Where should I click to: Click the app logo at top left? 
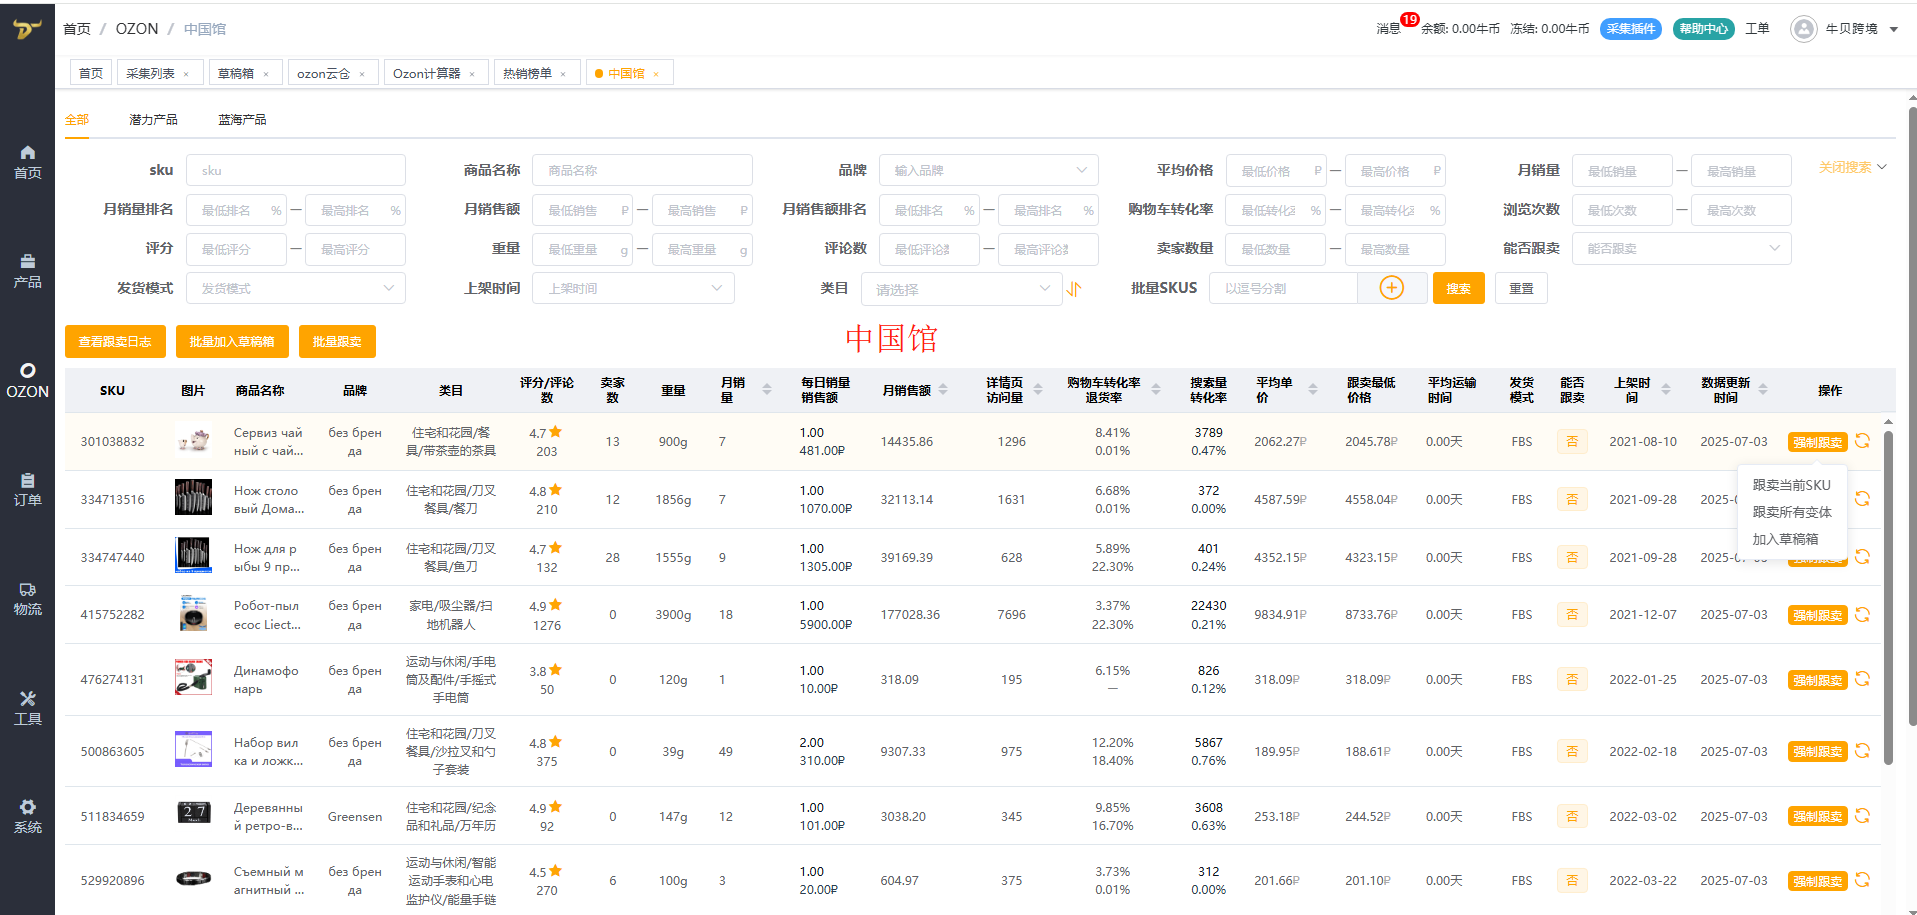click(27, 28)
